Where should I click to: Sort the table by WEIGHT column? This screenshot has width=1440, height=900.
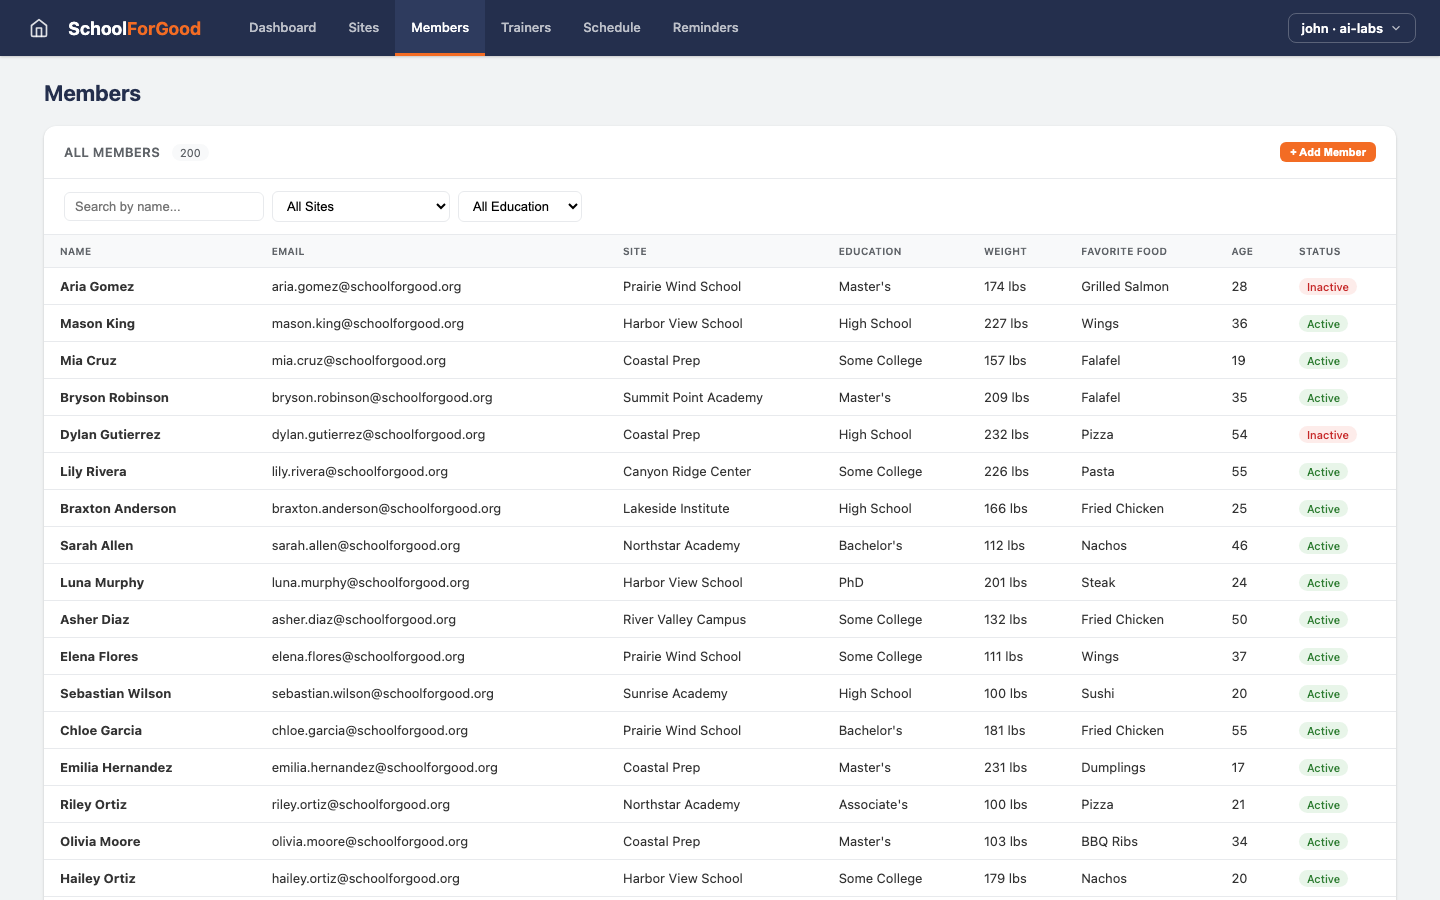click(x=1005, y=251)
